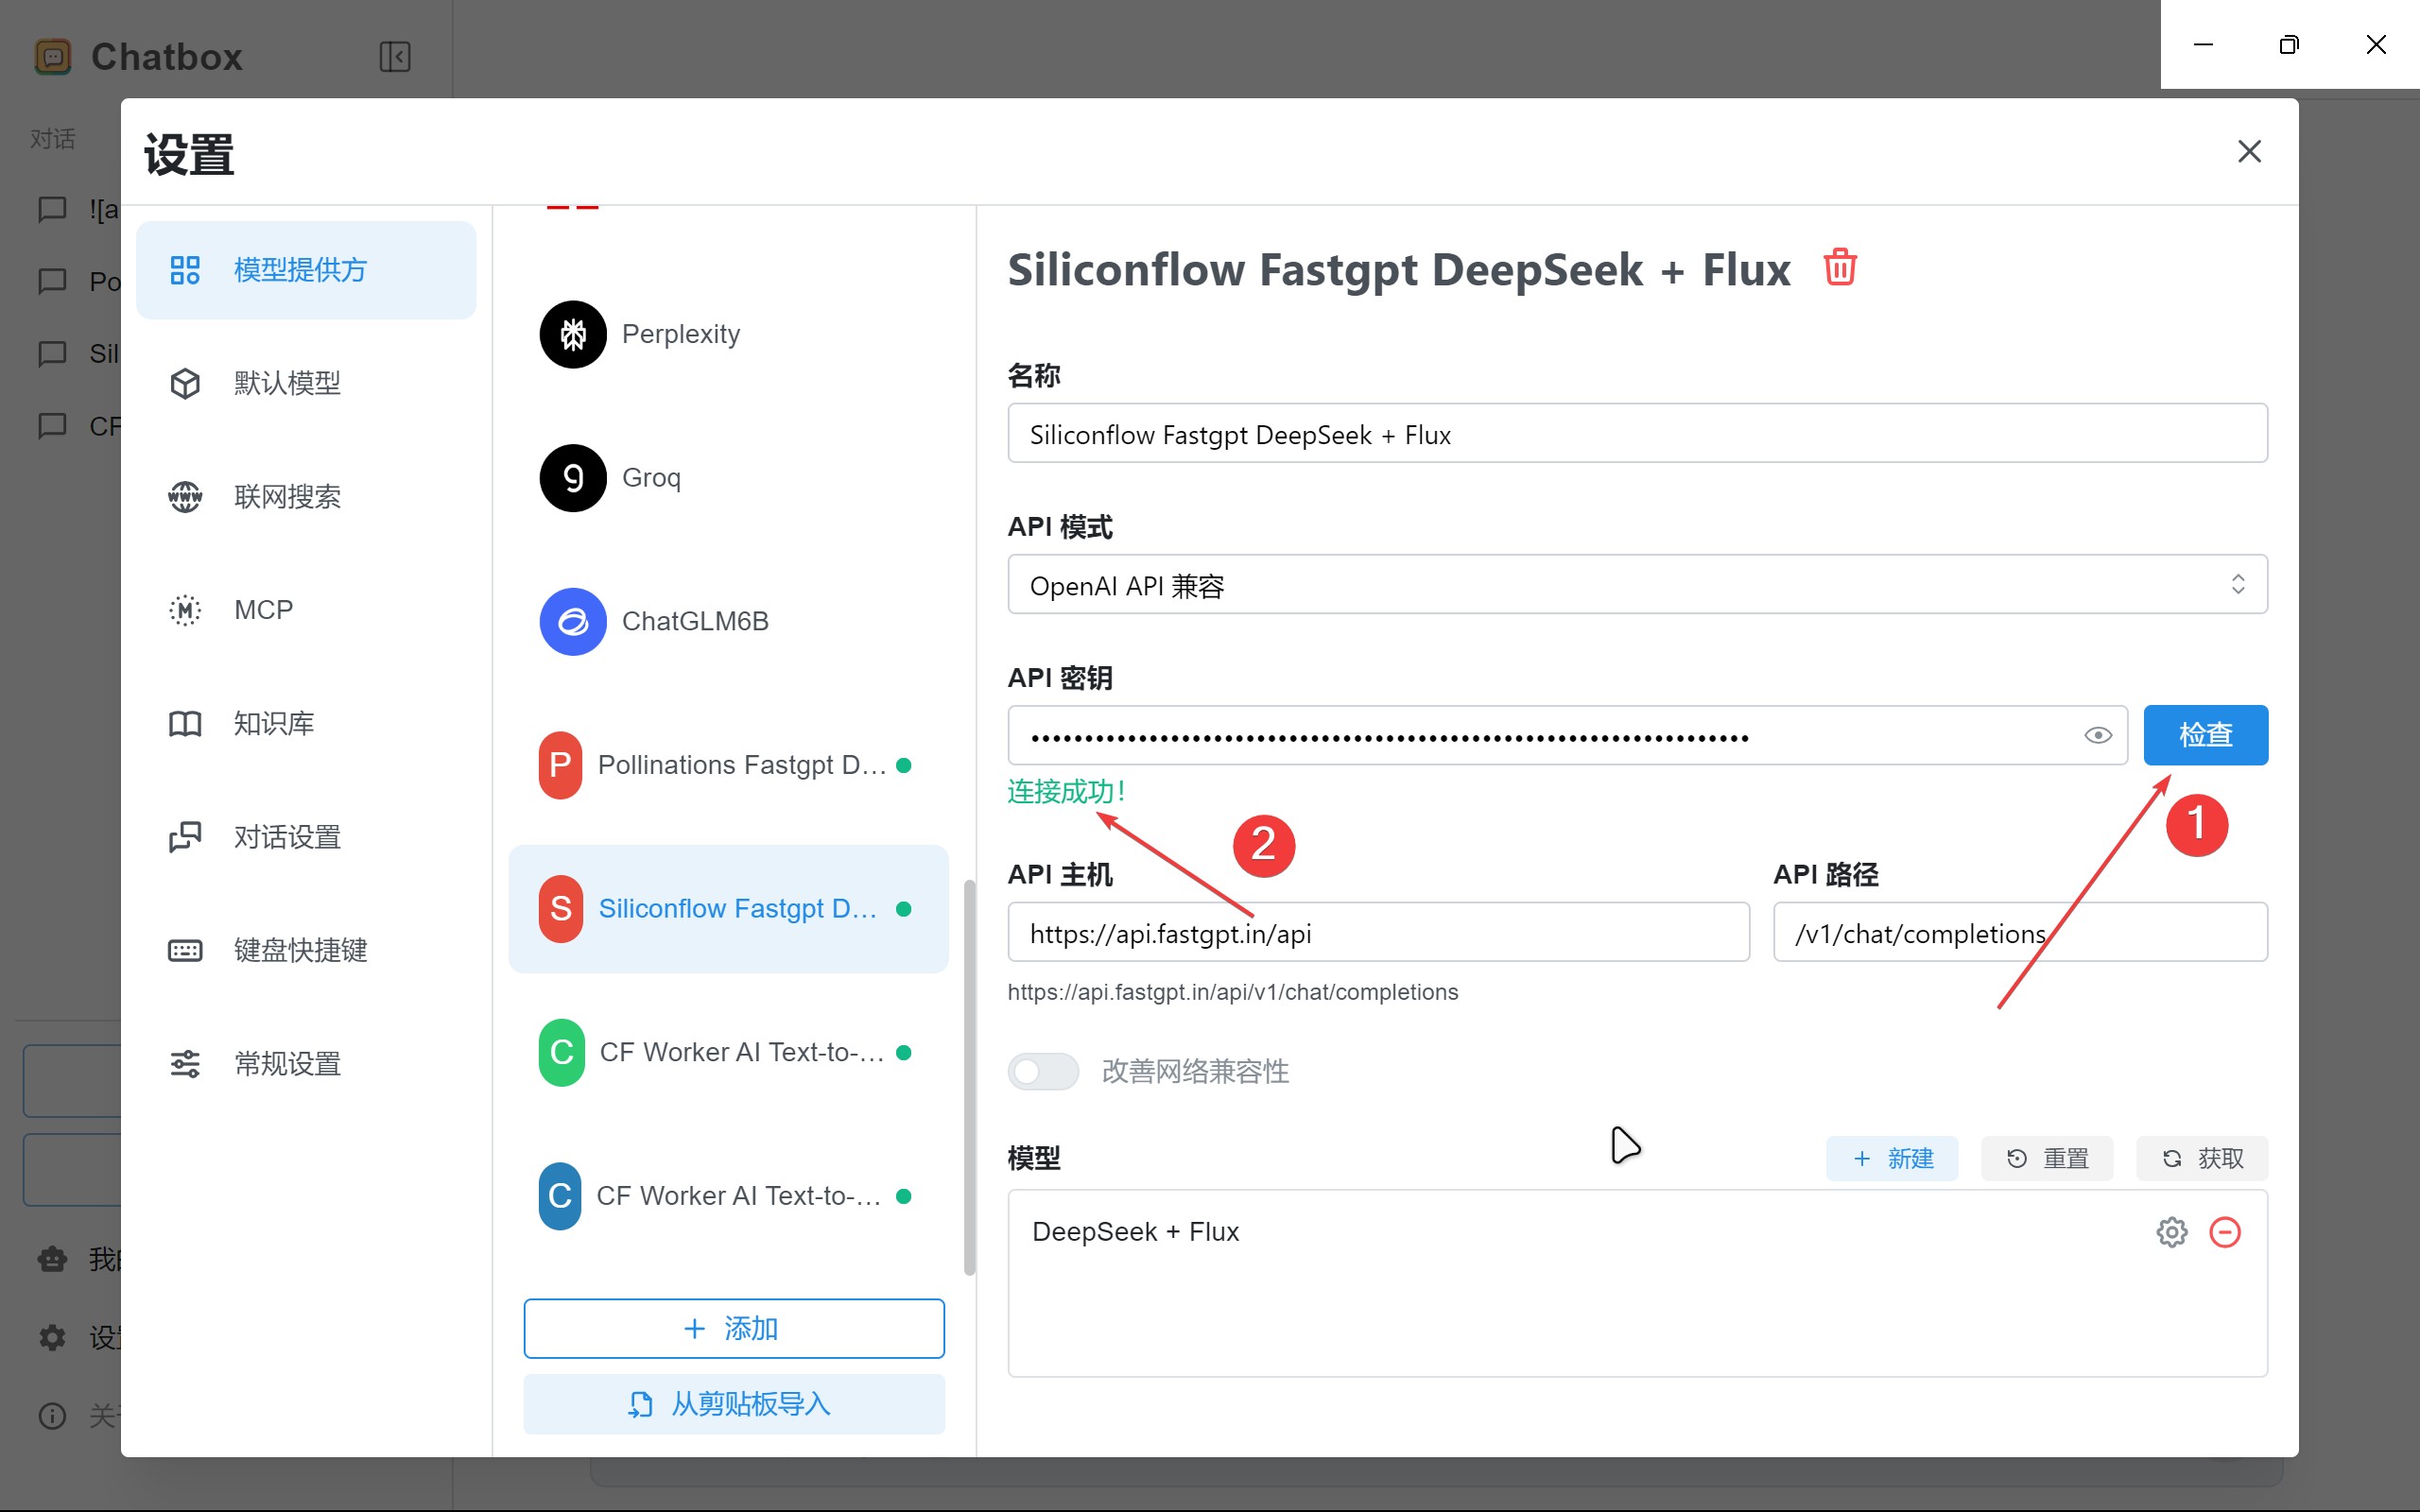Image resolution: width=2420 pixels, height=1512 pixels.
Task: Toggle 改善网络兼容性 switch
Action: (x=1043, y=1071)
